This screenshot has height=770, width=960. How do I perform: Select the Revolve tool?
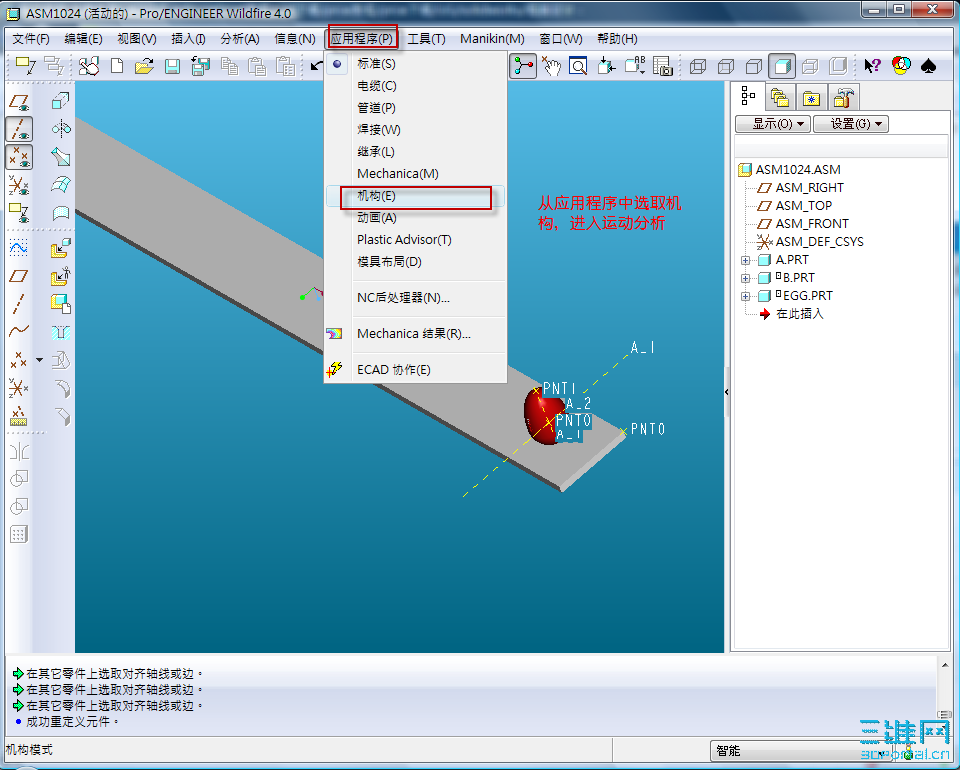point(61,129)
